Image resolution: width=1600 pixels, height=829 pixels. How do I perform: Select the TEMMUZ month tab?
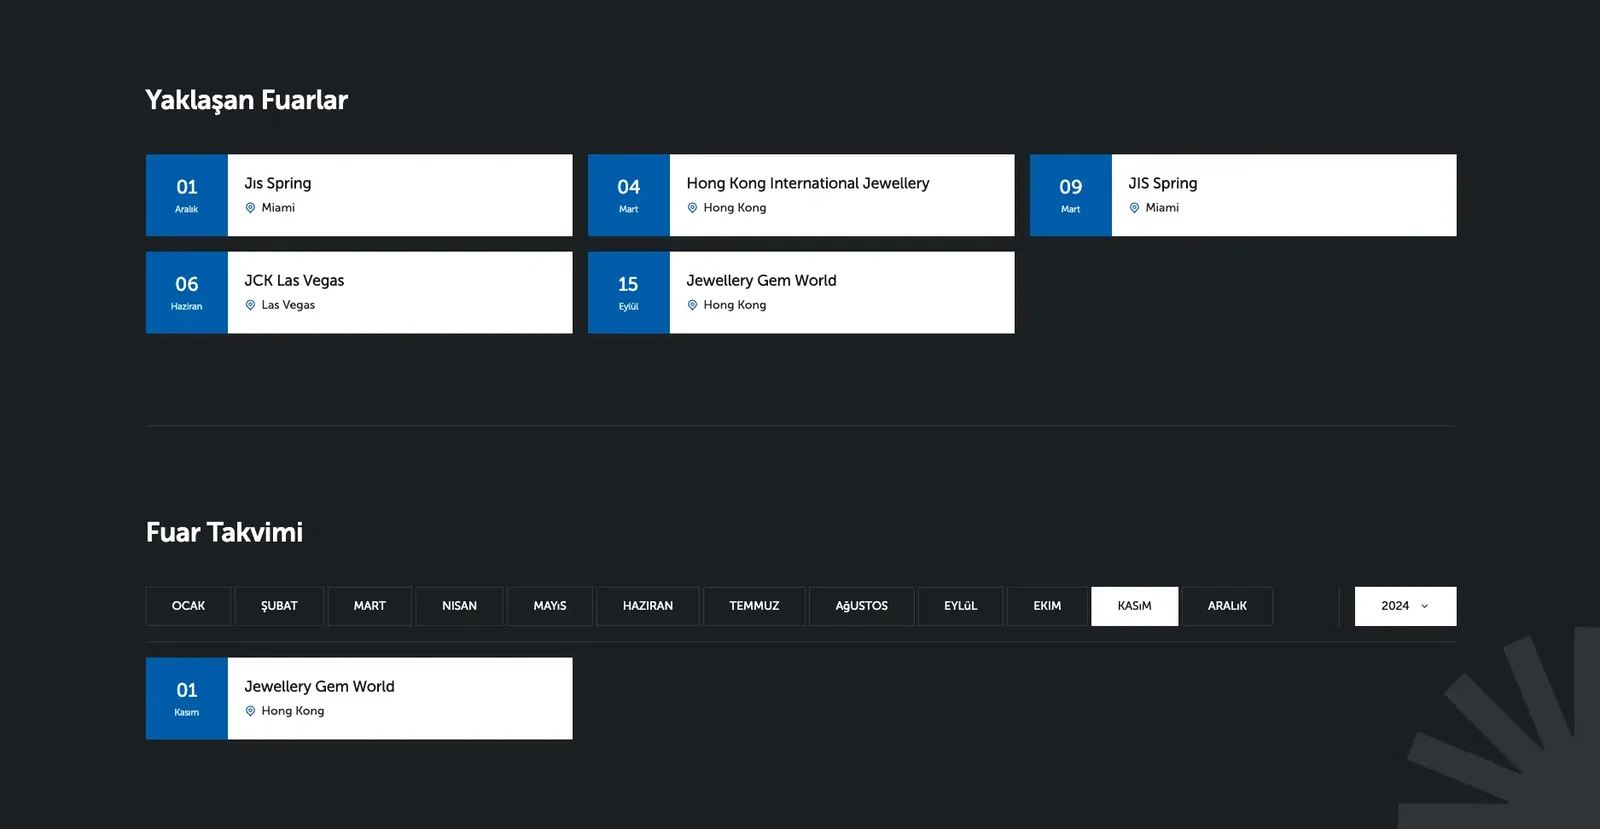pyautogui.click(x=754, y=606)
